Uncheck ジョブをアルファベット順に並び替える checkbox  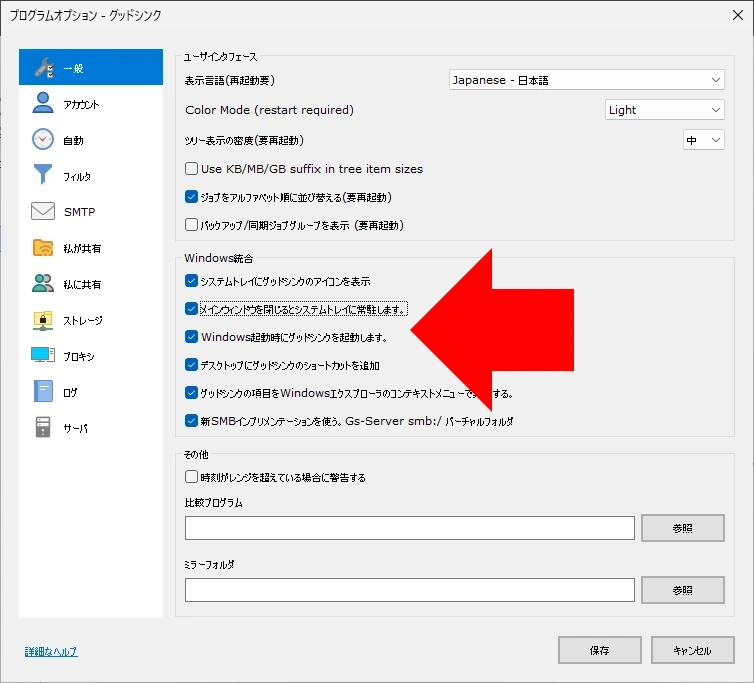coord(191,197)
